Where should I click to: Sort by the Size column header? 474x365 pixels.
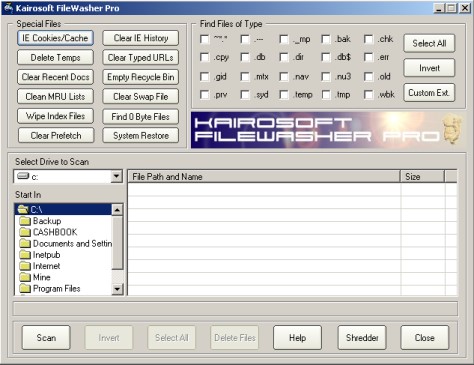pos(422,177)
